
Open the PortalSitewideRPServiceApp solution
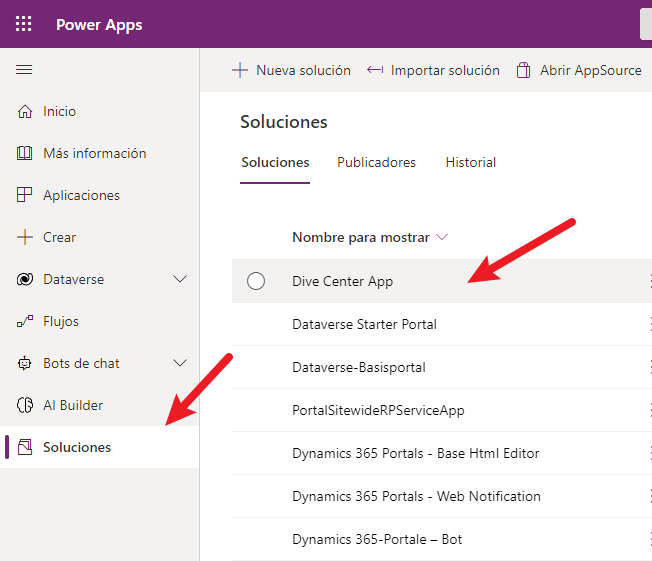[x=378, y=410]
